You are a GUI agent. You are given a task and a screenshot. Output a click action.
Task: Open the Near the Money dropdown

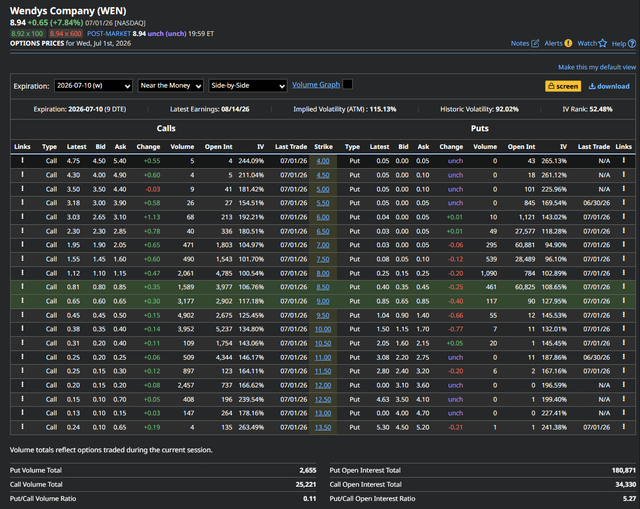coord(171,86)
